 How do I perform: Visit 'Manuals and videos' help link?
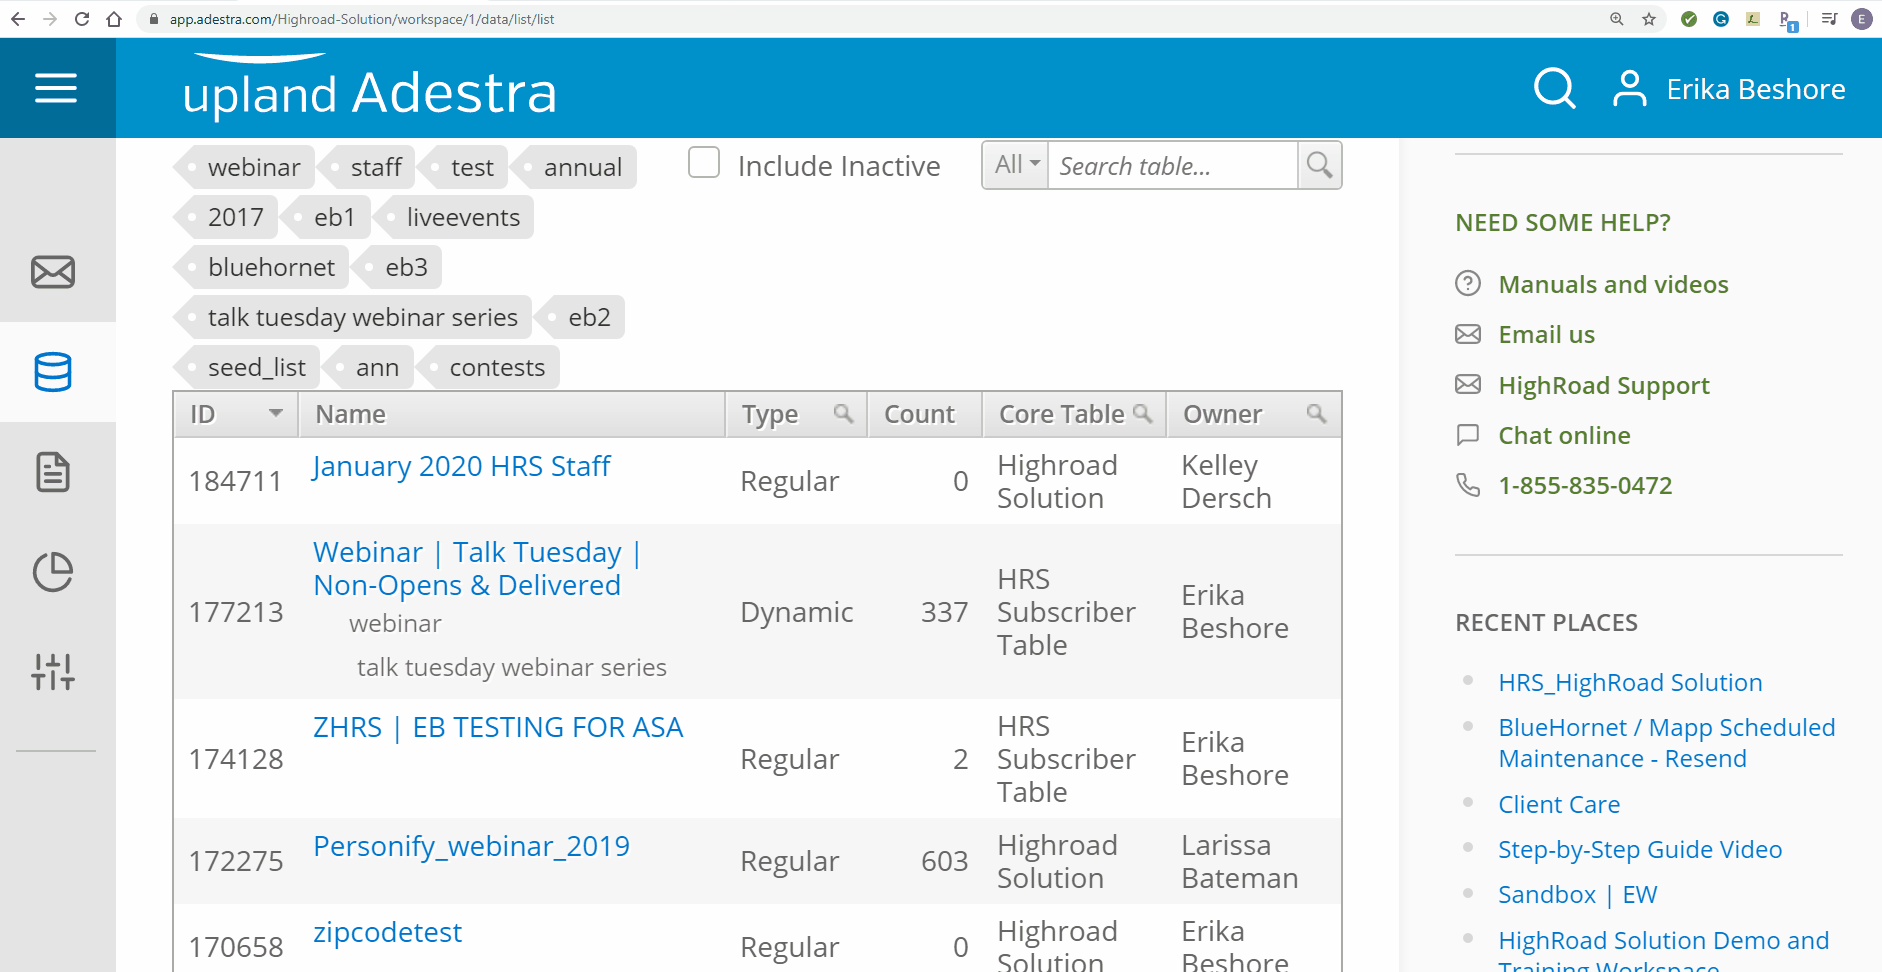pyautogui.click(x=1613, y=284)
